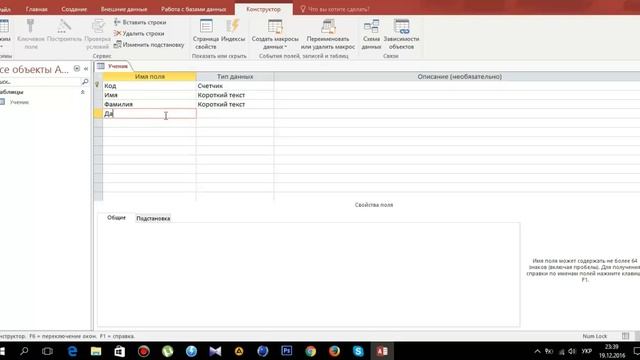Image resolution: width=640 pixels, height=360 pixels.
Task: Switch to the Главная ribbon tab
Action: point(37,9)
